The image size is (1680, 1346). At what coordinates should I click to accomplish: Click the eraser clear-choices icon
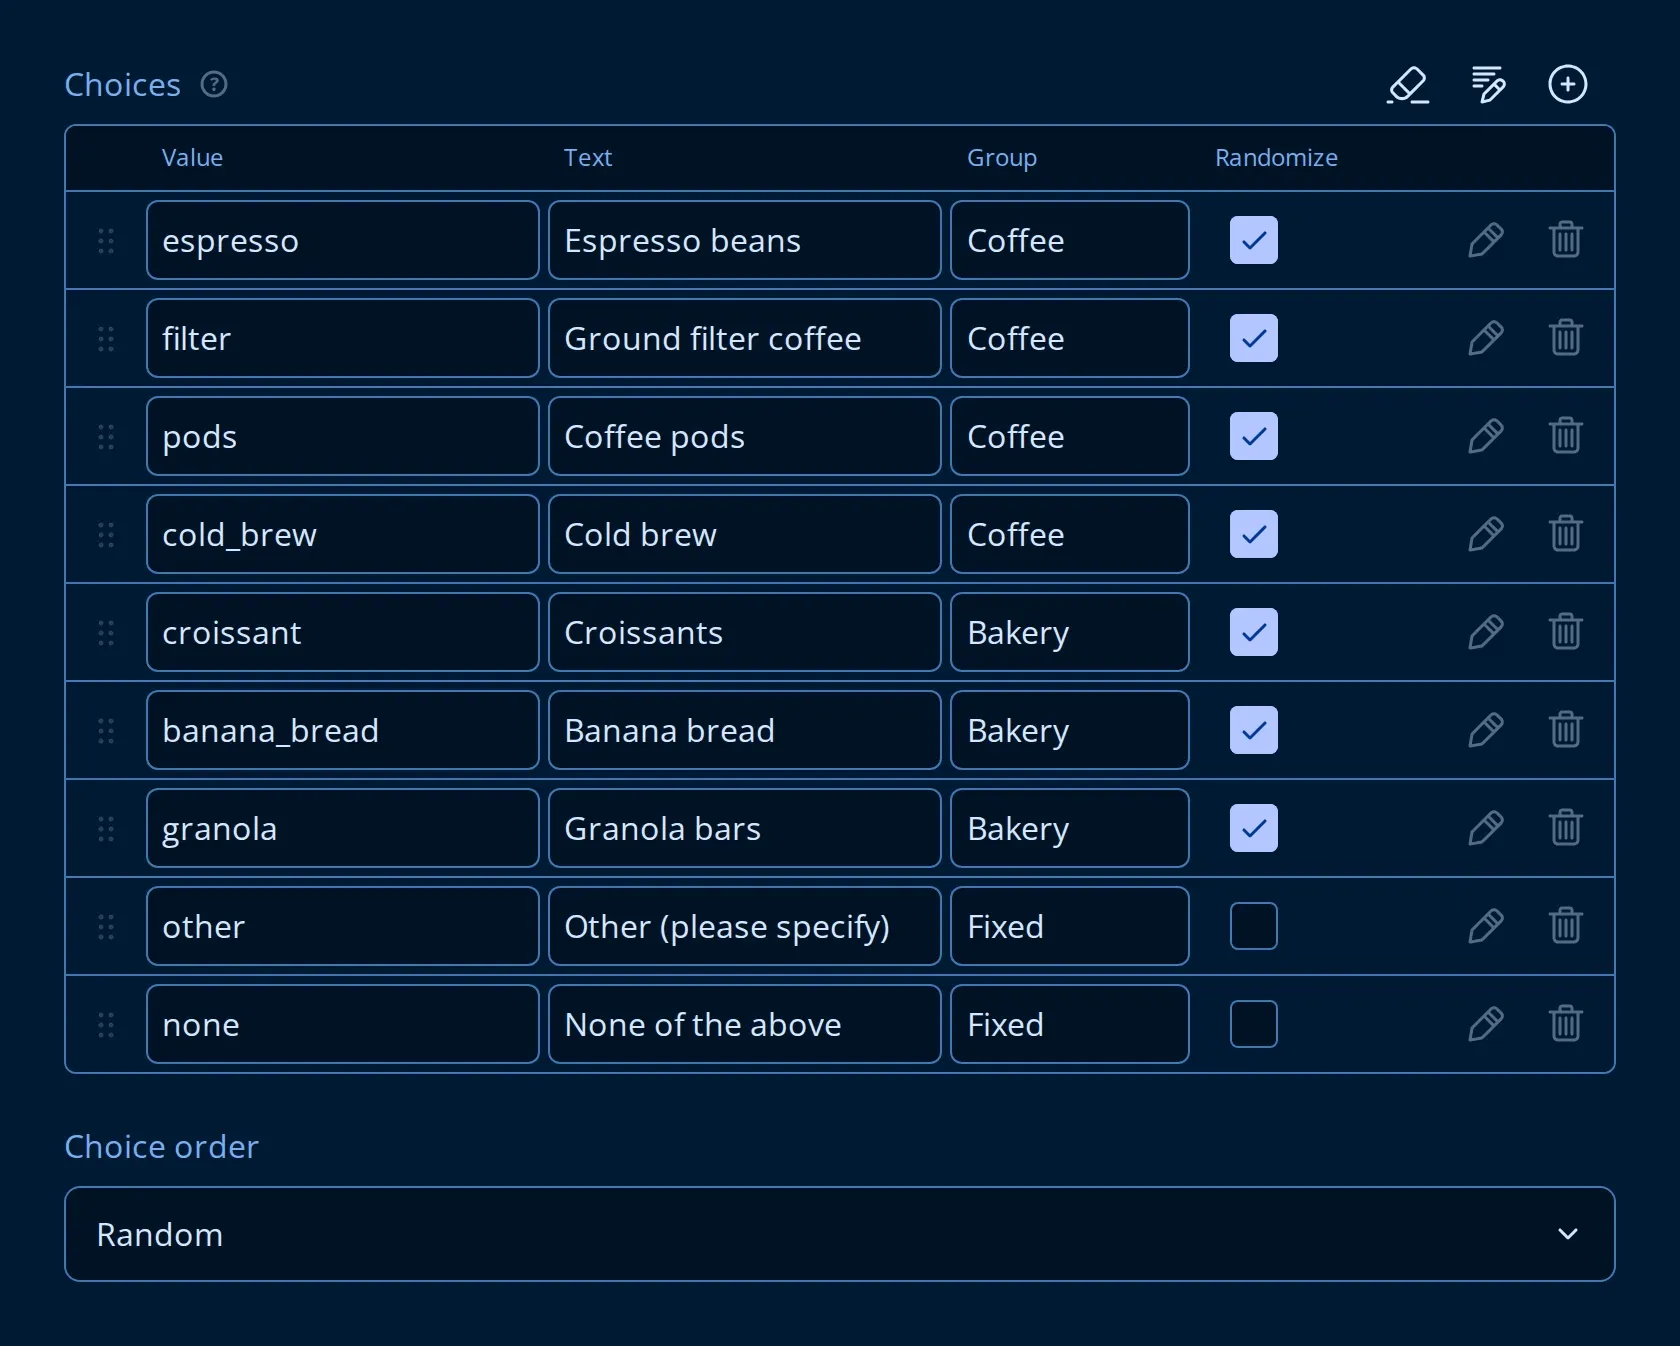(x=1408, y=85)
